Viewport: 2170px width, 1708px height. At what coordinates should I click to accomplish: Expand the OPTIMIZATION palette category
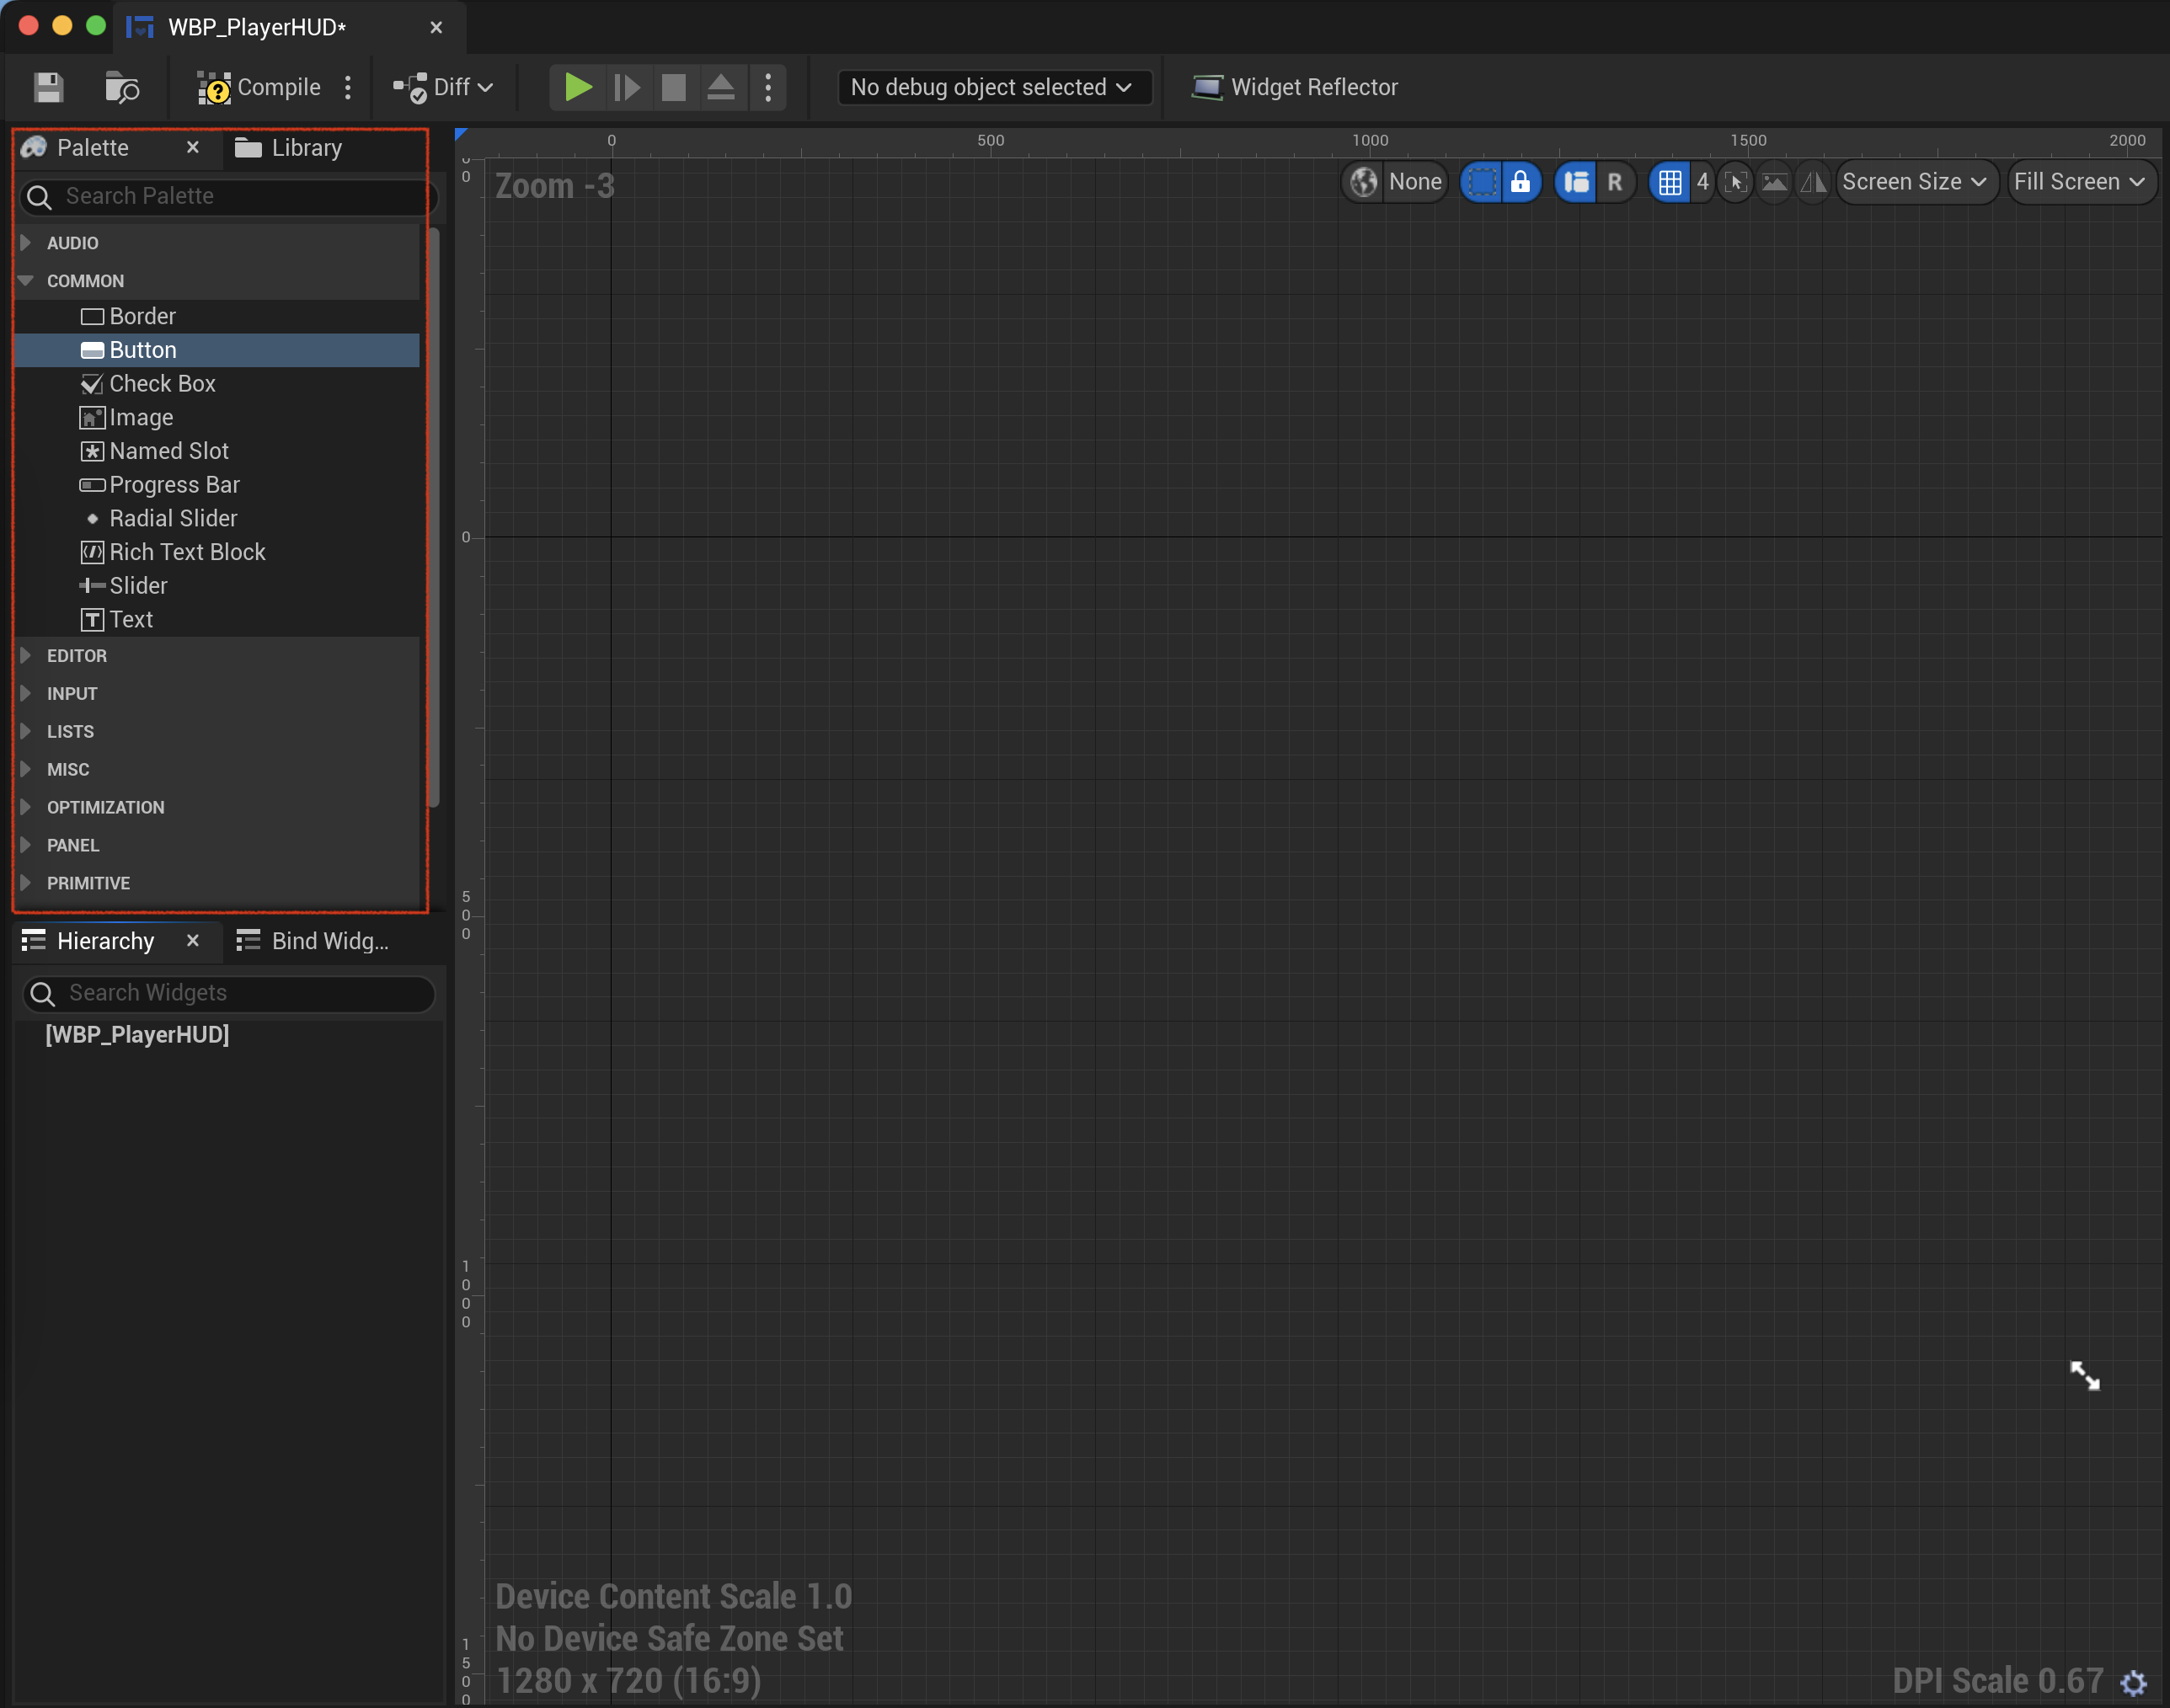(x=26, y=807)
